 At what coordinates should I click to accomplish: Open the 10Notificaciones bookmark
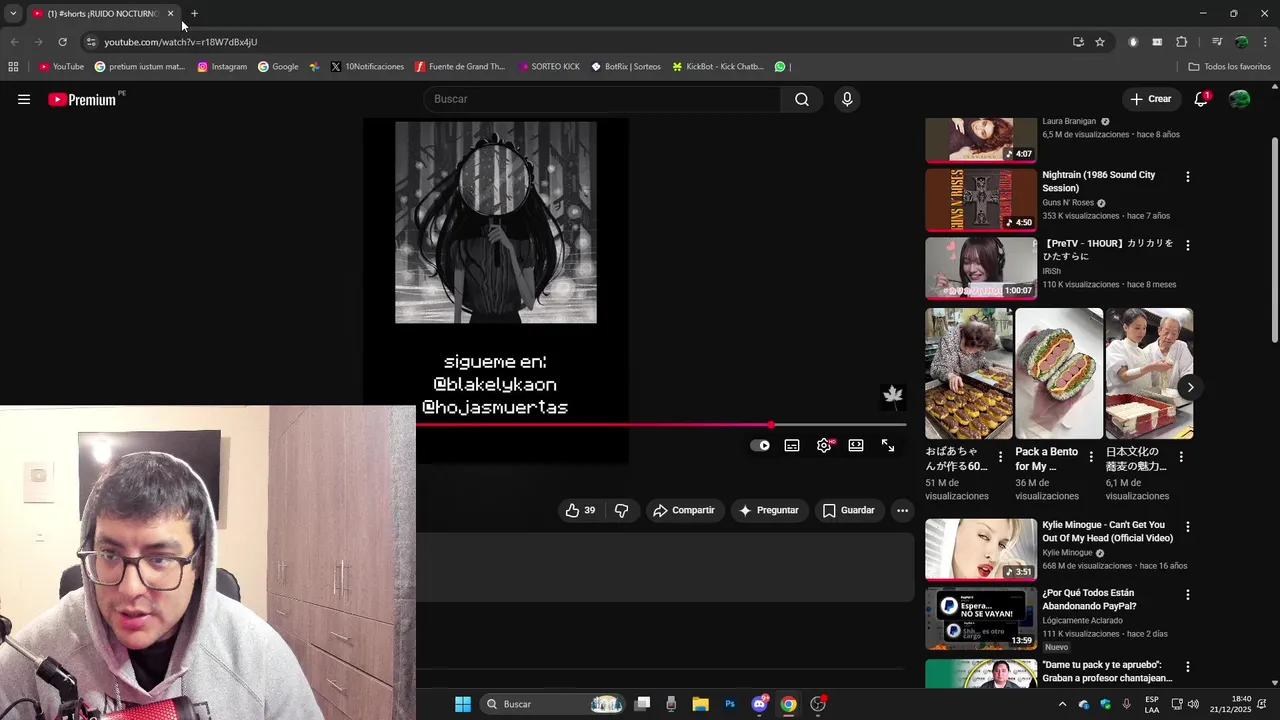tap(367, 67)
